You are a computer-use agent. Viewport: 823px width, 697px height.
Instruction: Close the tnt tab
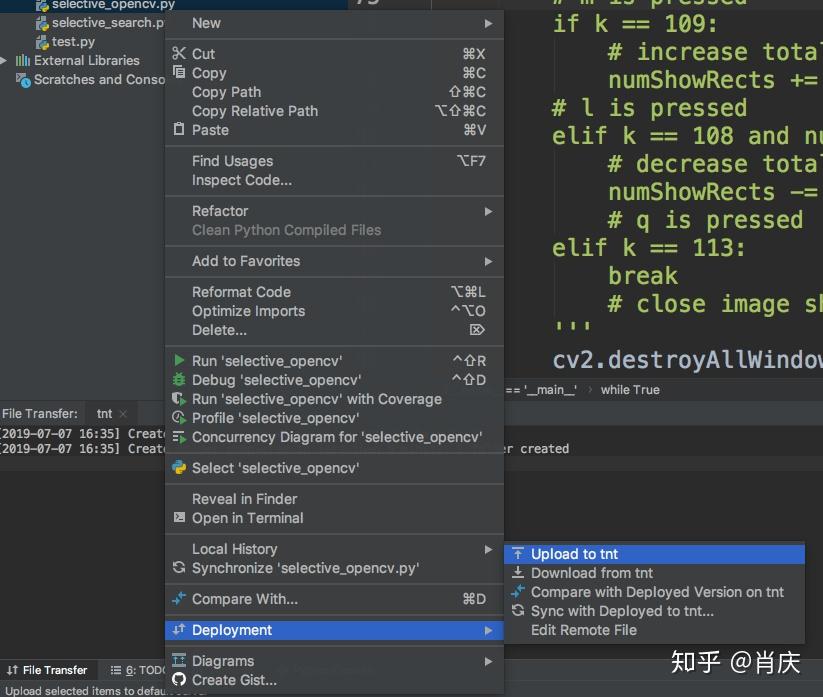[123, 414]
